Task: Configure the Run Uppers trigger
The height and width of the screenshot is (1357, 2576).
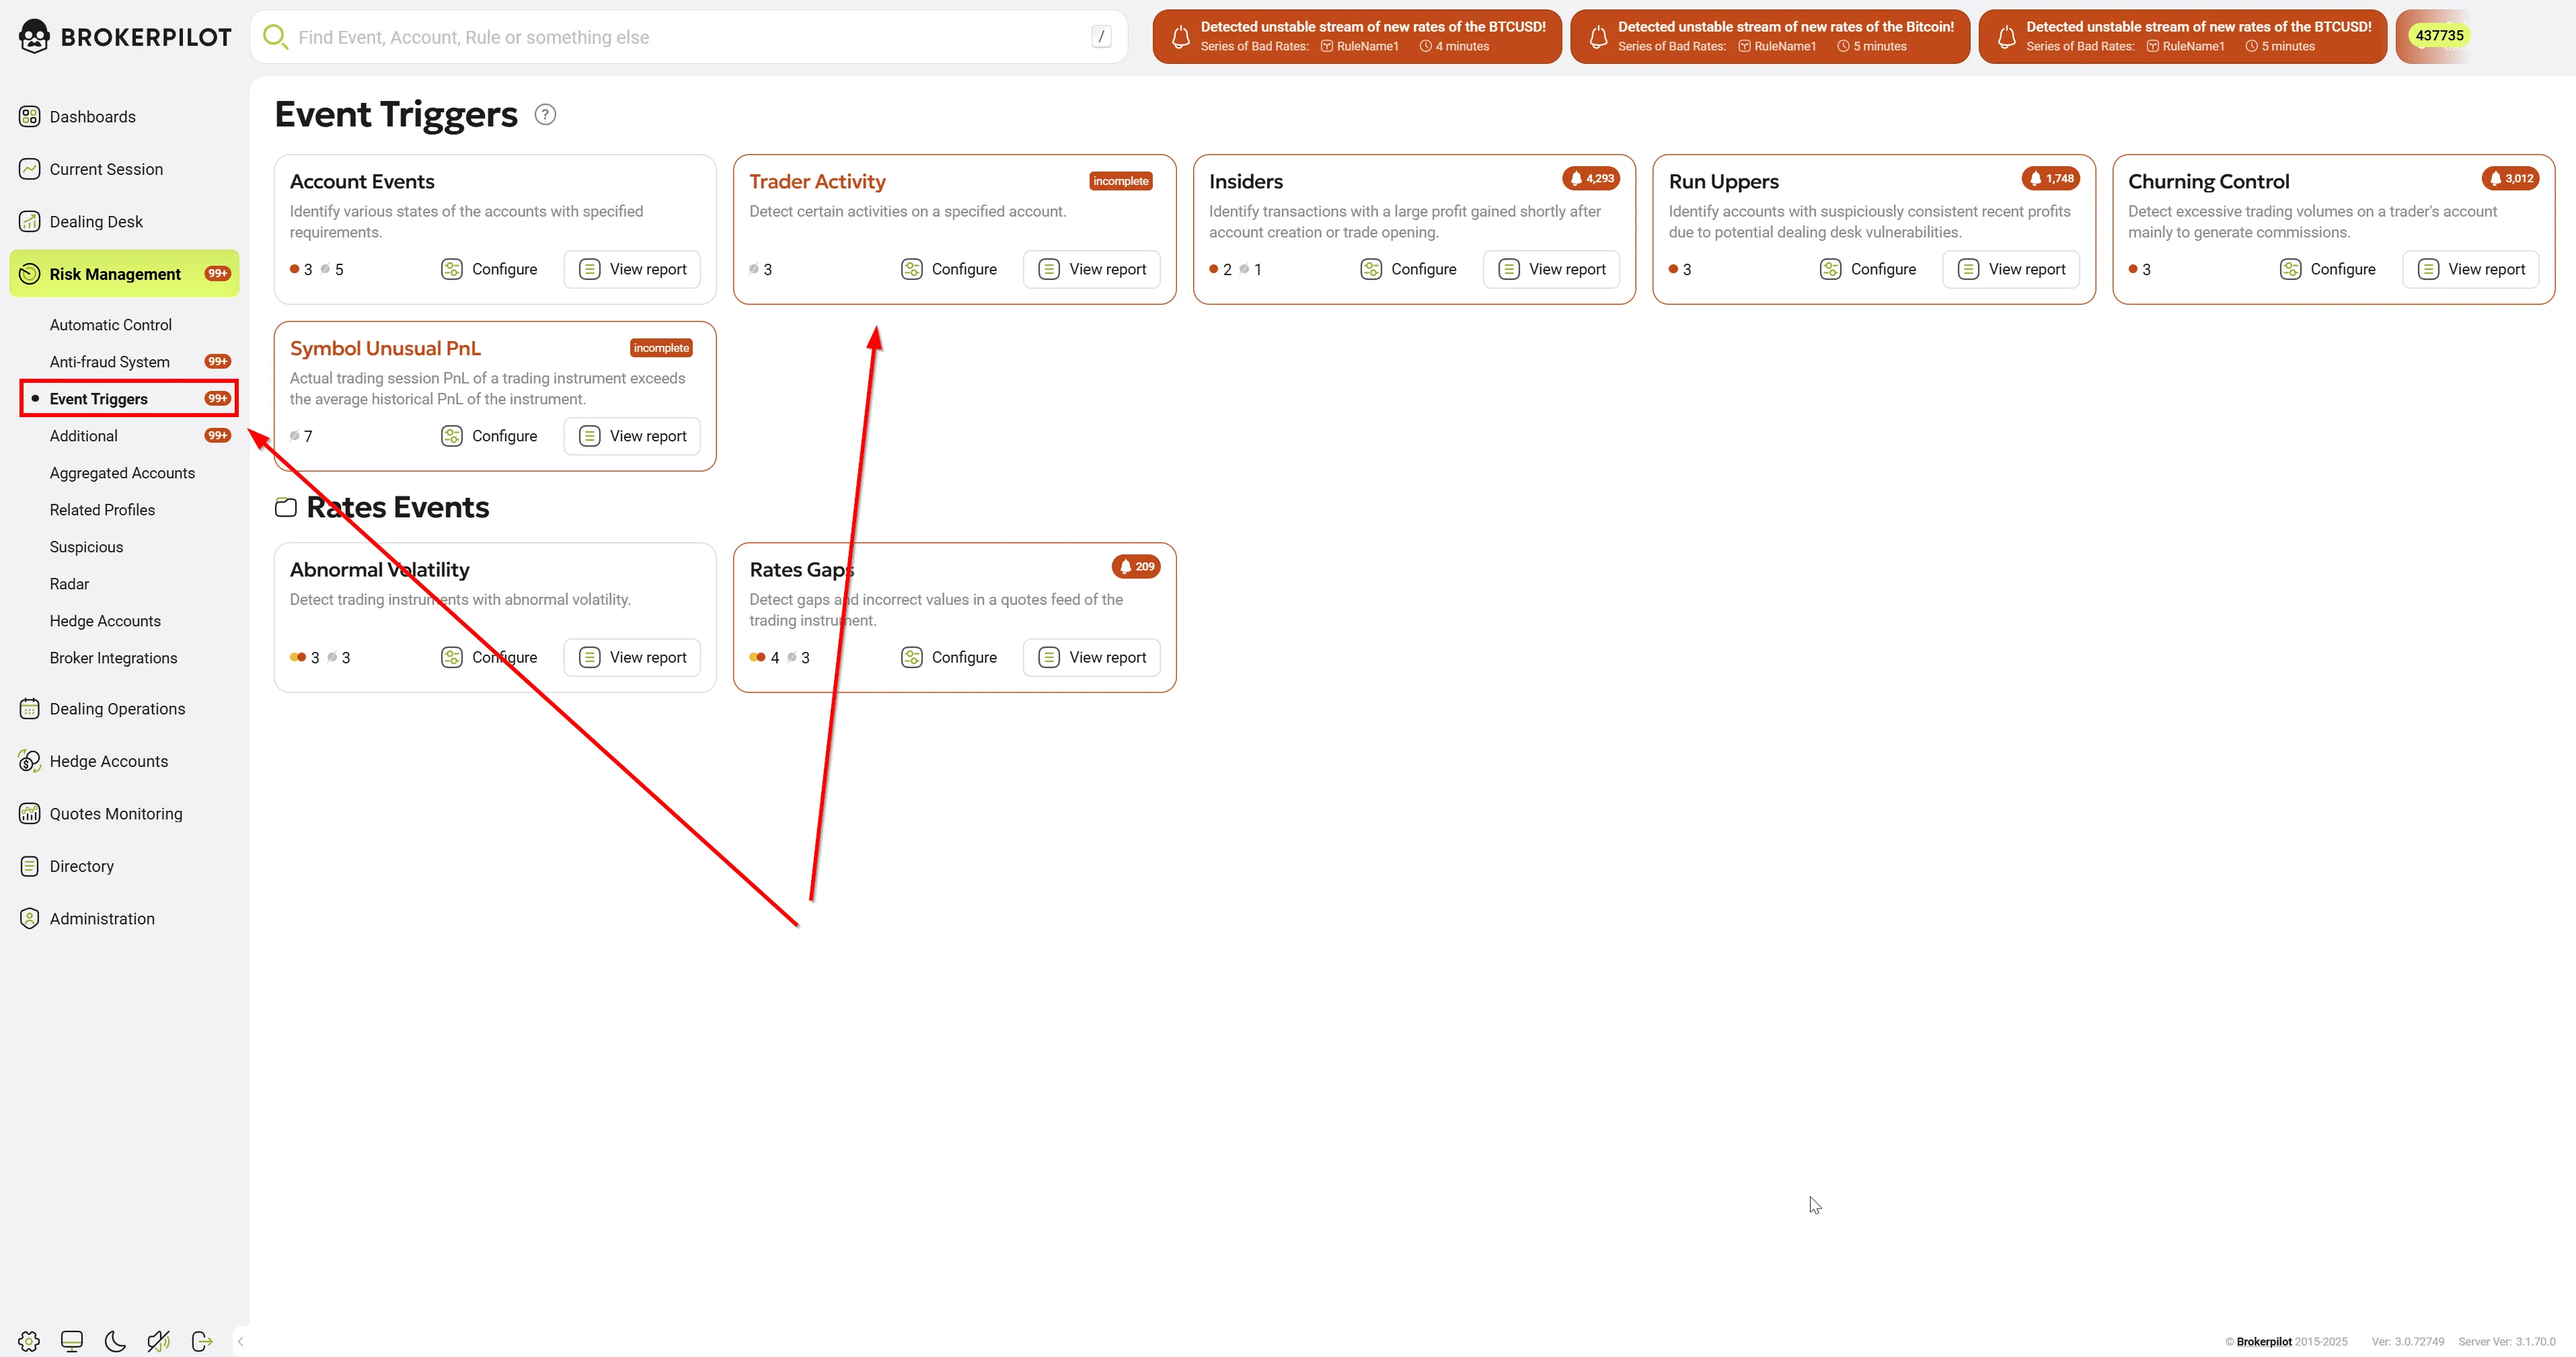Action: tap(1868, 269)
